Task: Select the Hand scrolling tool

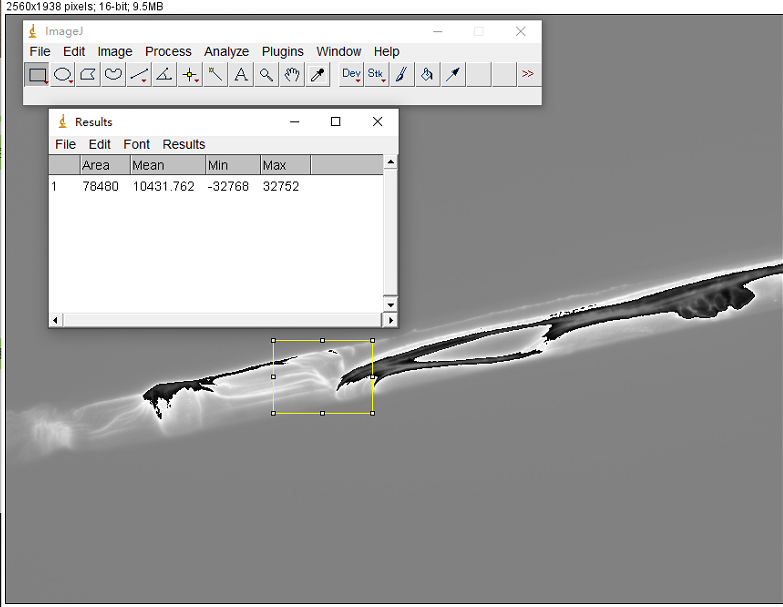Action: coord(292,74)
